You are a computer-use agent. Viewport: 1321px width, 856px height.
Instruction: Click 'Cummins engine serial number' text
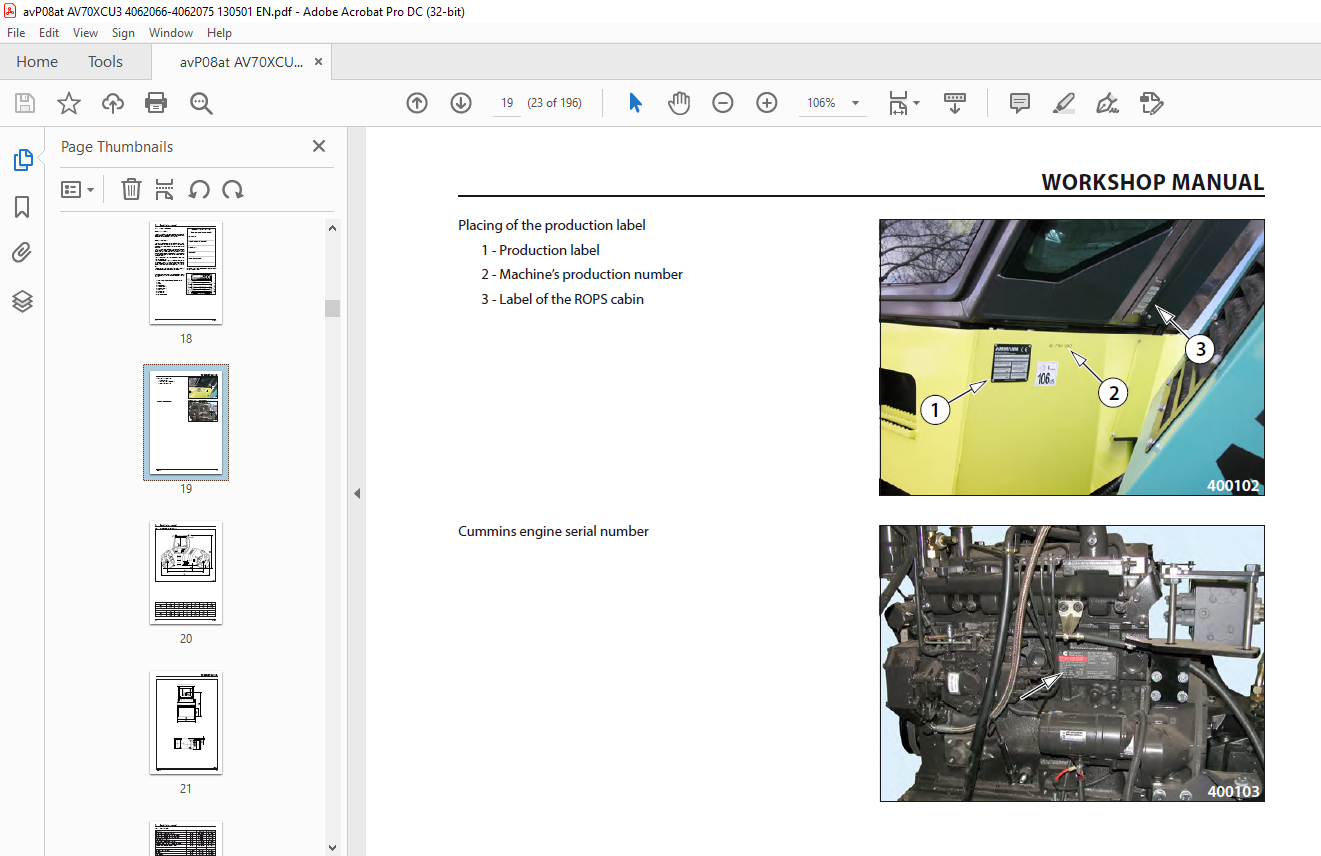tap(553, 531)
